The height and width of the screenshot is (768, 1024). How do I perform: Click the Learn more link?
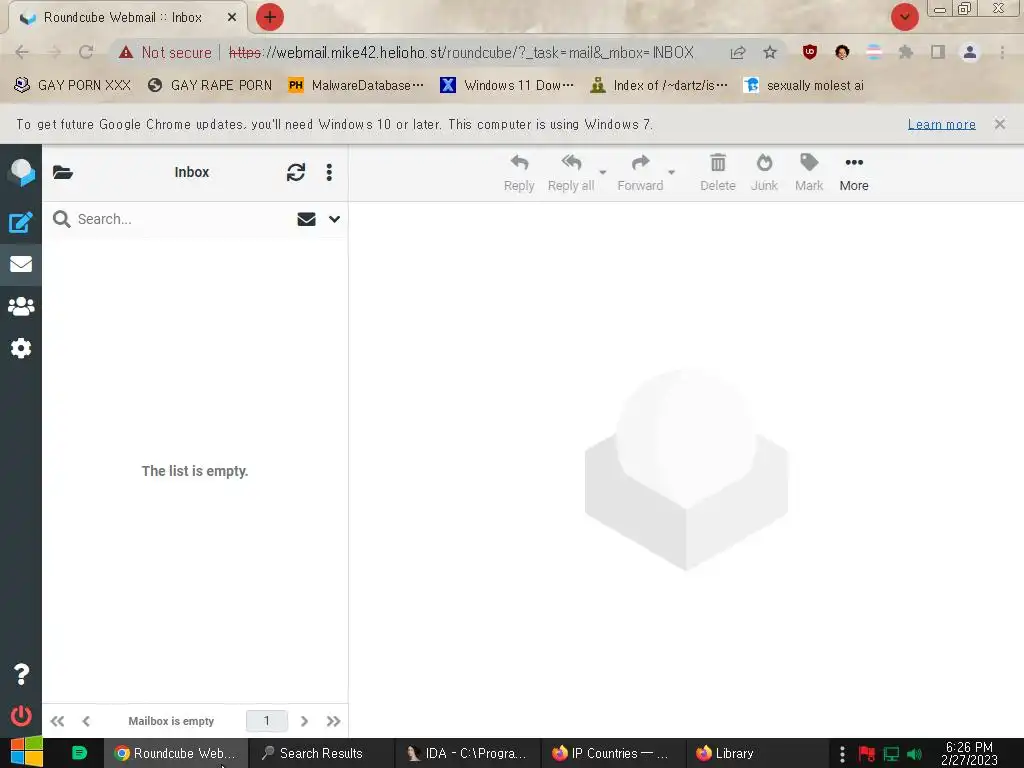pos(941,124)
